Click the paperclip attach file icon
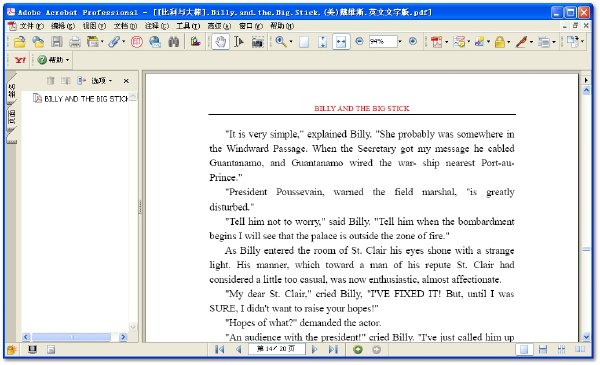The image size is (600, 365). [x=114, y=41]
